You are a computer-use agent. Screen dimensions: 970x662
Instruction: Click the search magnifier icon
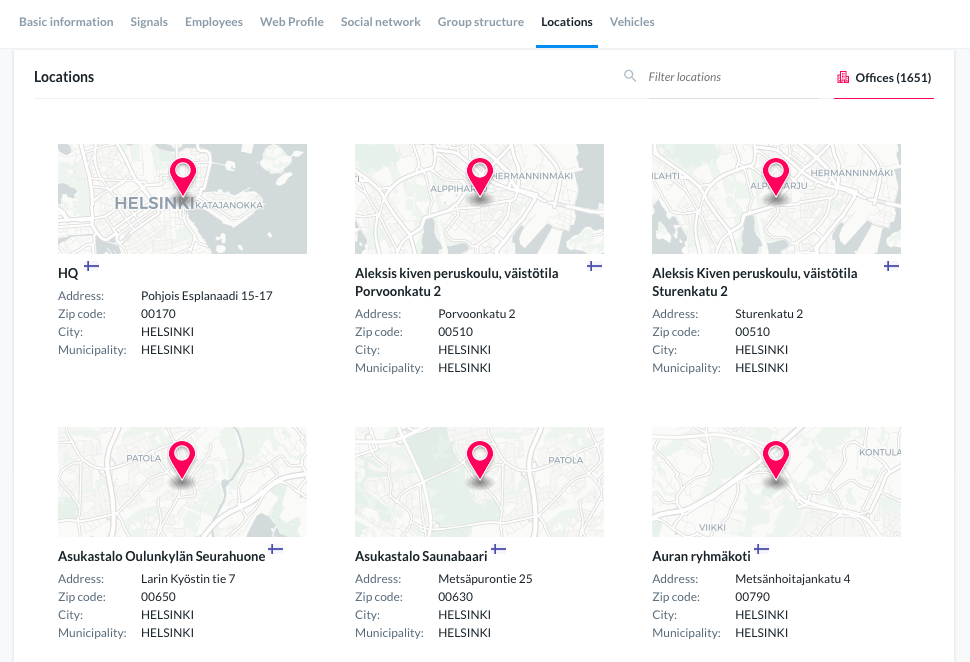pyautogui.click(x=630, y=76)
